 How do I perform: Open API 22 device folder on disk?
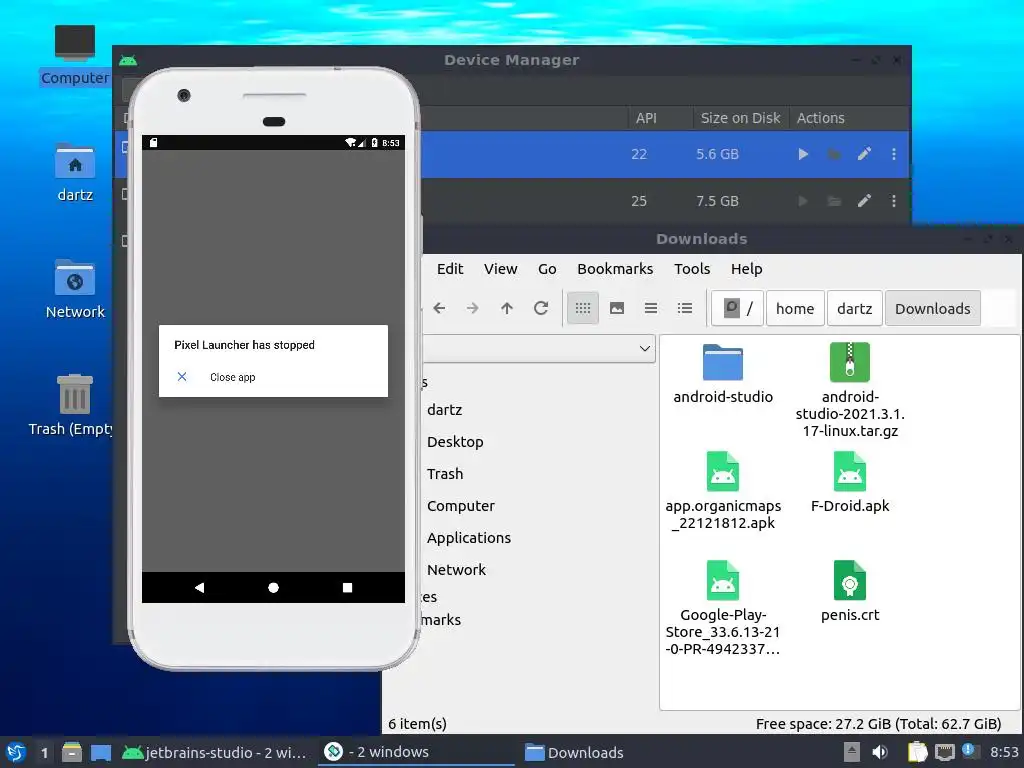[x=834, y=154]
